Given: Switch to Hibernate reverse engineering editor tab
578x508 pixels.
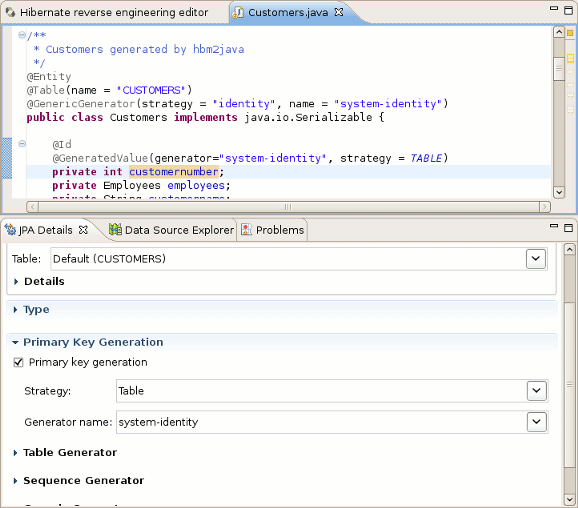Looking at the screenshot, I should pyautogui.click(x=114, y=13).
